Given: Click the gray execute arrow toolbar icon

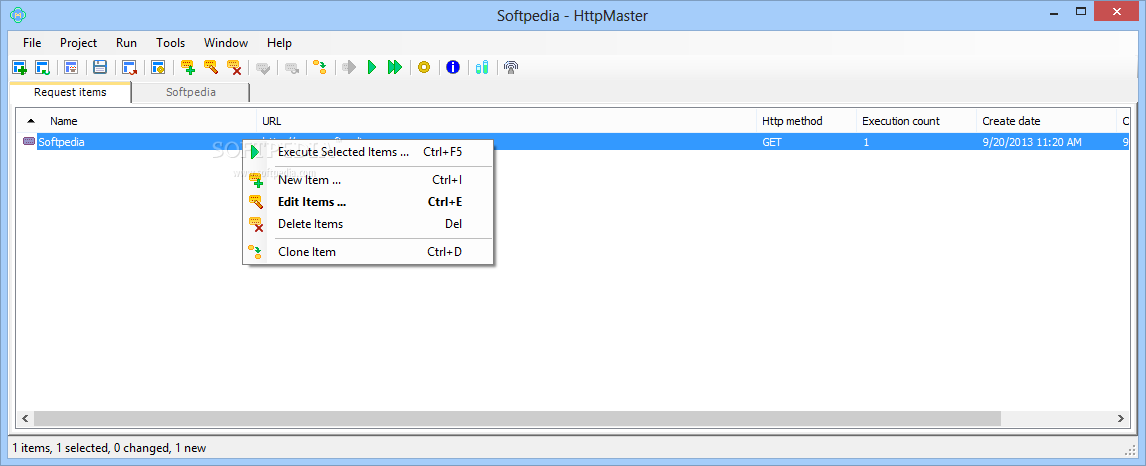Looking at the screenshot, I should pyautogui.click(x=349, y=67).
